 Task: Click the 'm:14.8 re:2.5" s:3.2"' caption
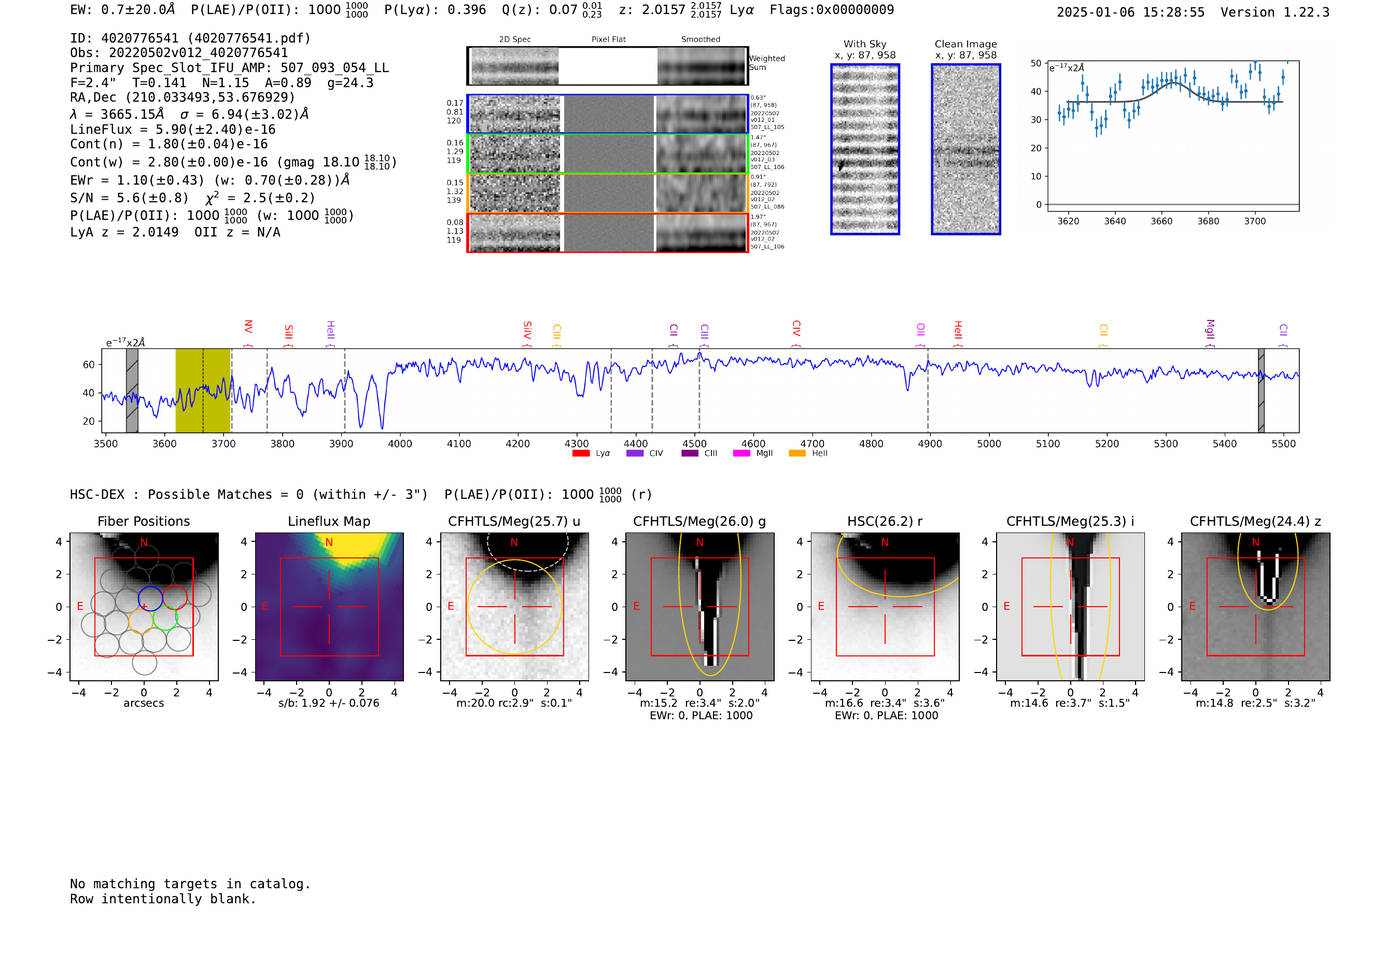click(x=1256, y=703)
